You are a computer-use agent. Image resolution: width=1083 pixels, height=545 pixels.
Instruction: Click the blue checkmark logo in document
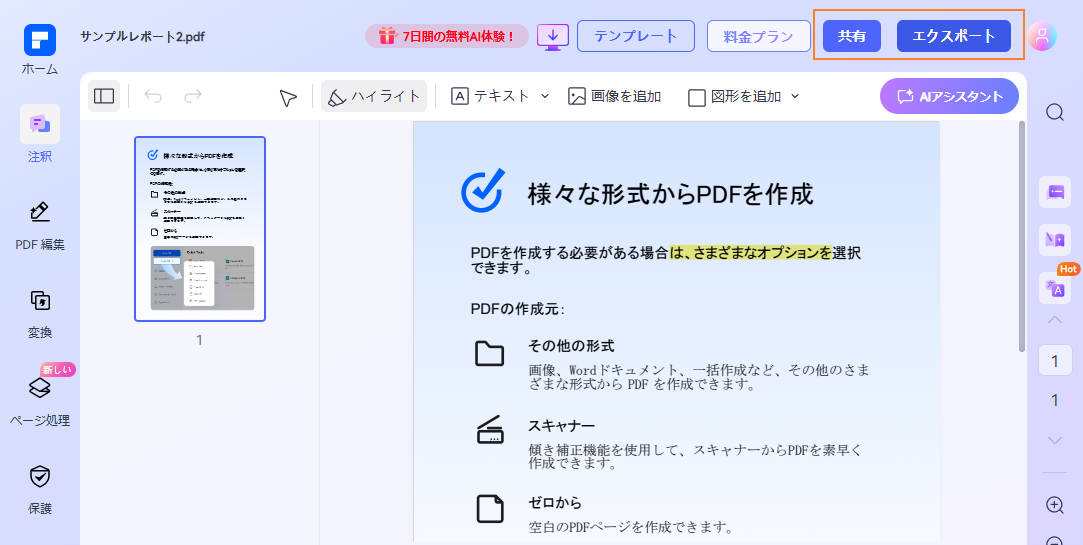tap(483, 190)
